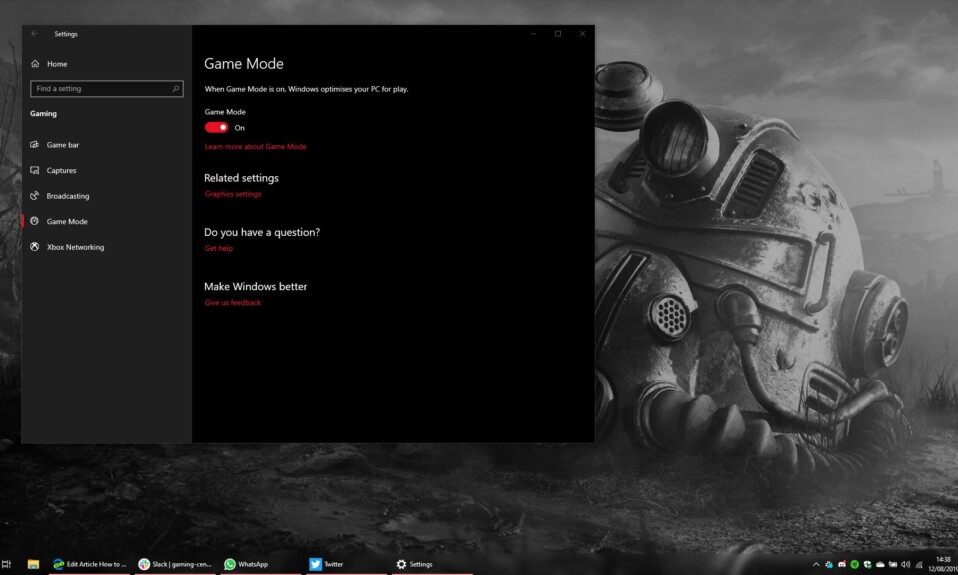Turn off the Game Mode toggle

click(216, 127)
